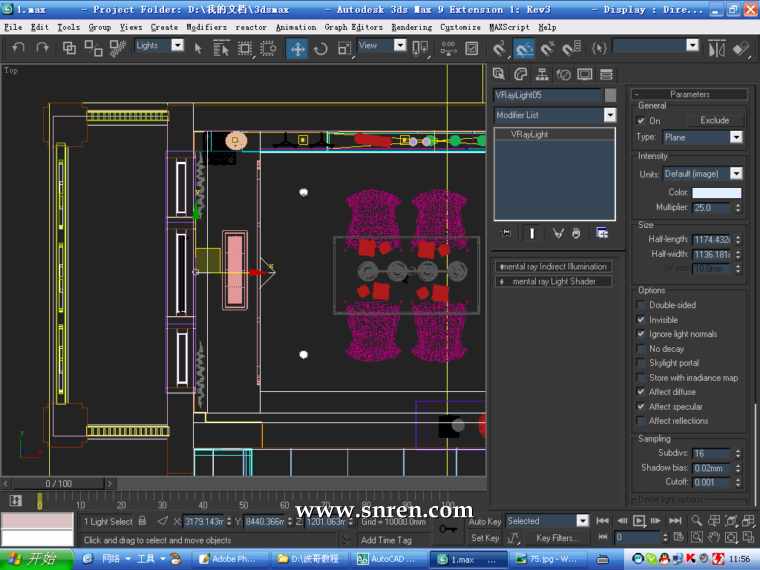Open the Rendering menu

pyautogui.click(x=411, y=27)
